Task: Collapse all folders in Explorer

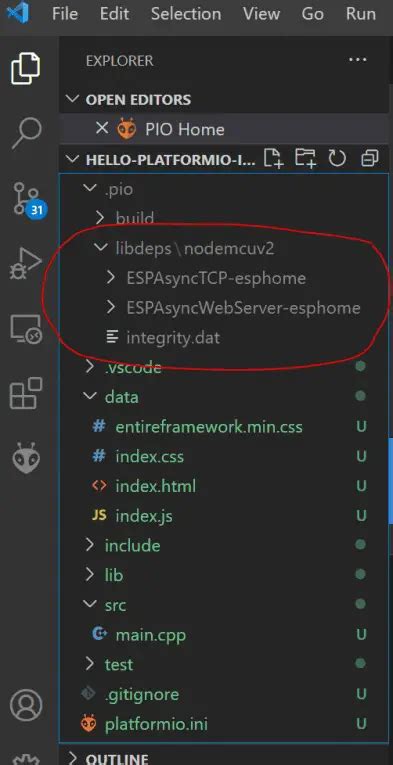Action: pos(370,159)
